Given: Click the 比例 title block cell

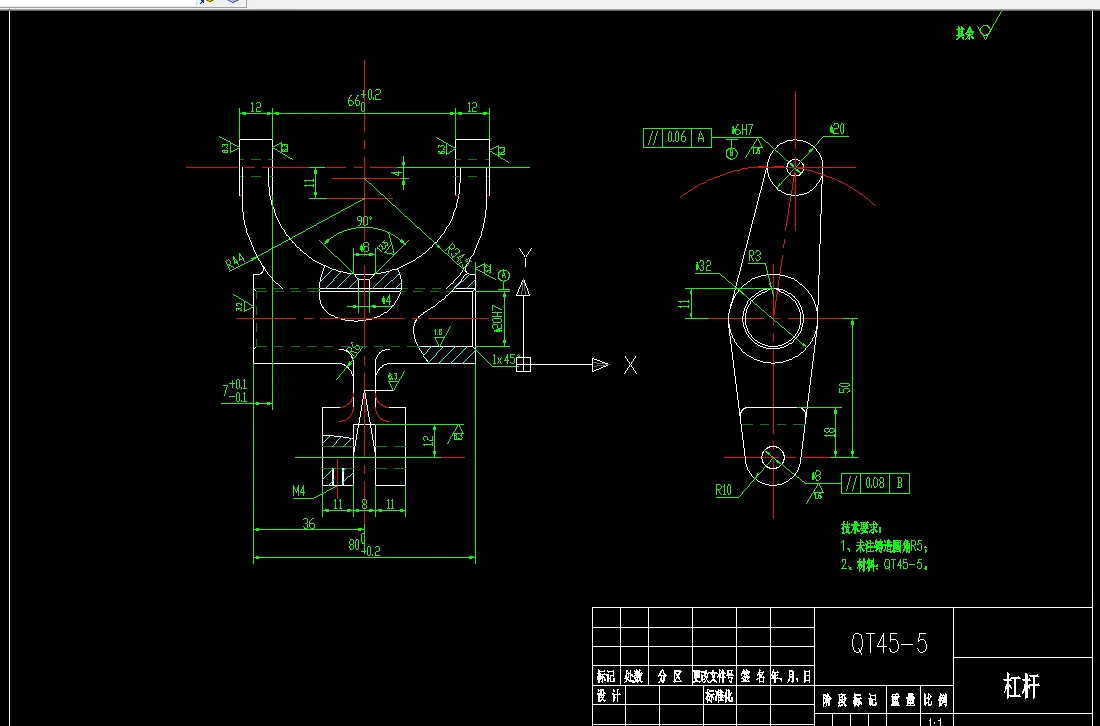Looking at the screenshot, I should (x=937, y=700).
